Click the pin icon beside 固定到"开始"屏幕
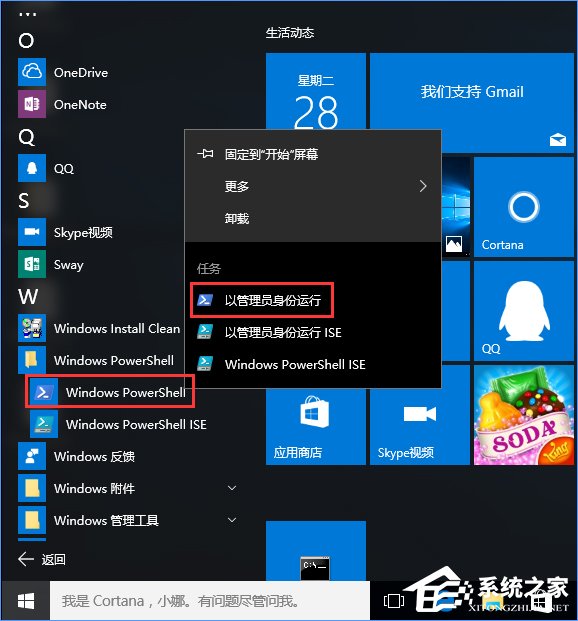 click(205, 154)
